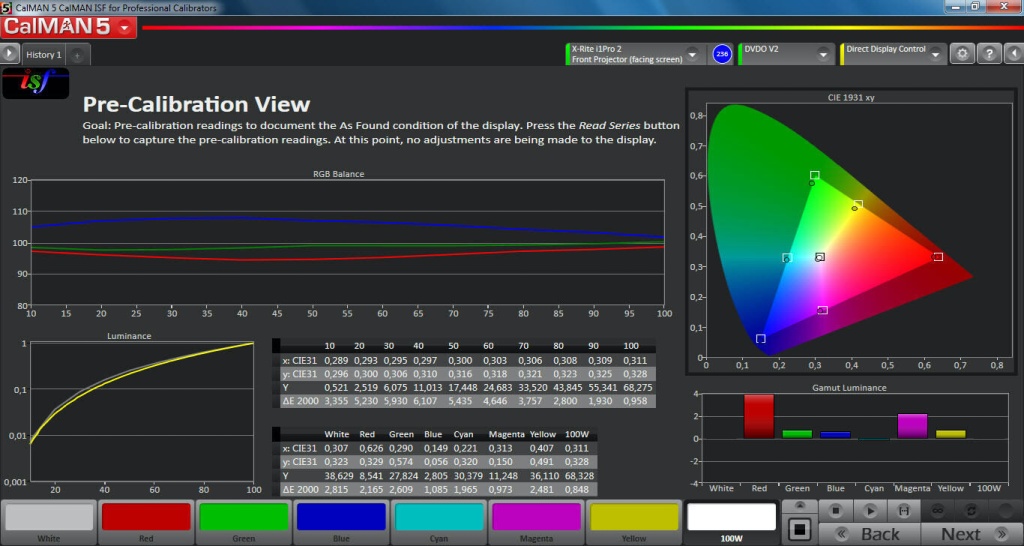Select the Green color patch

(244, 522)
